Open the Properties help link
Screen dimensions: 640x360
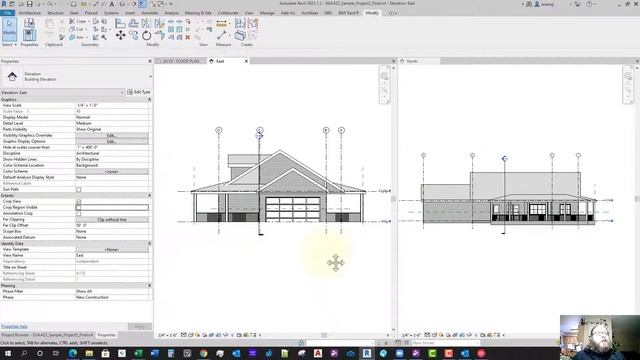coord(14,327)
